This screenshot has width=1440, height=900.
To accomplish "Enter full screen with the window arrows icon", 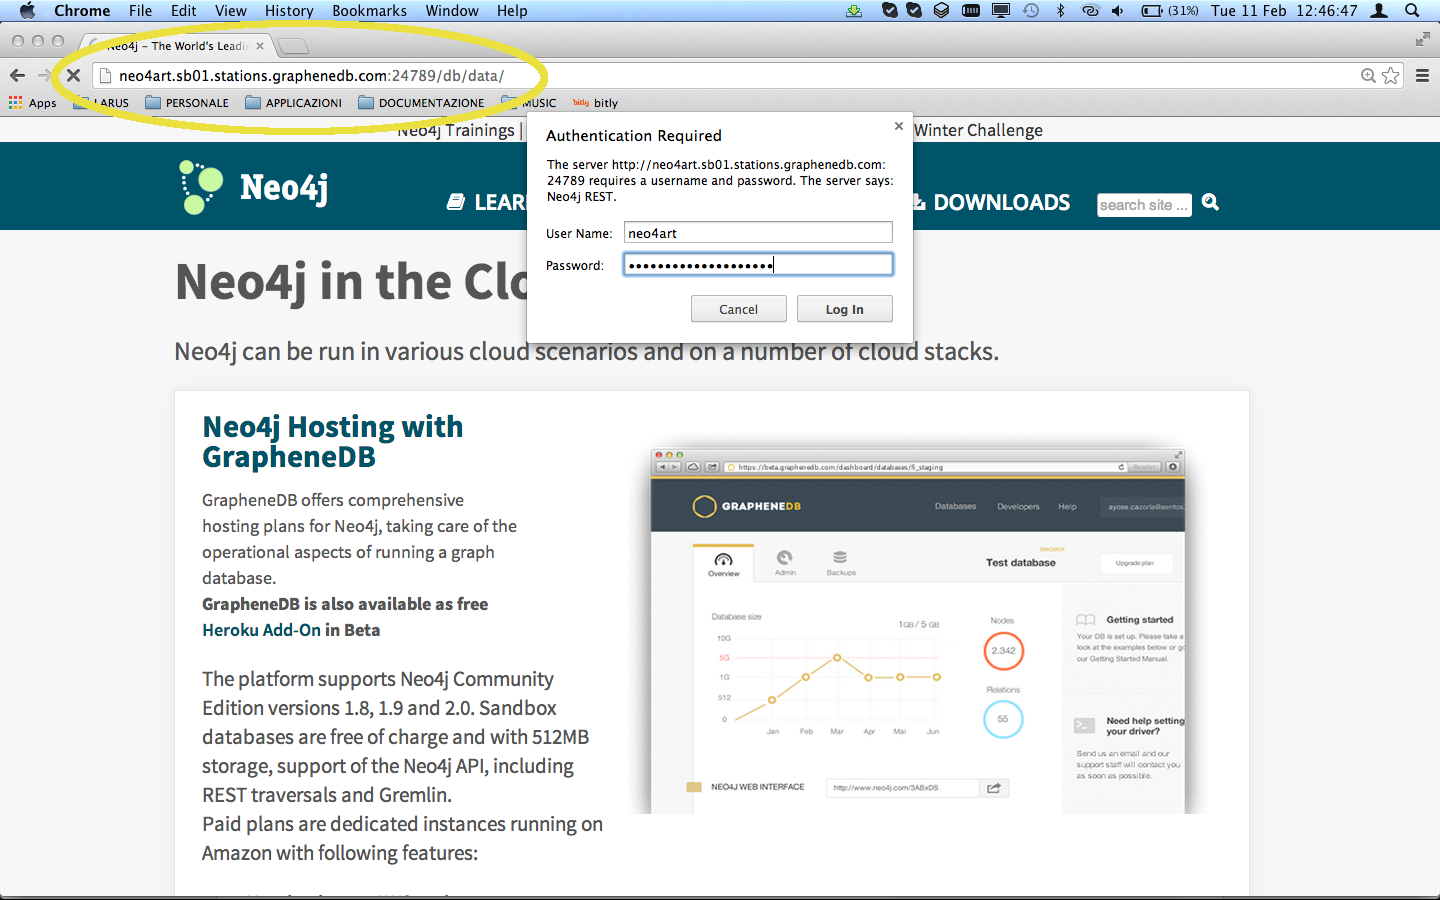I will click(x=1423, y=39).
